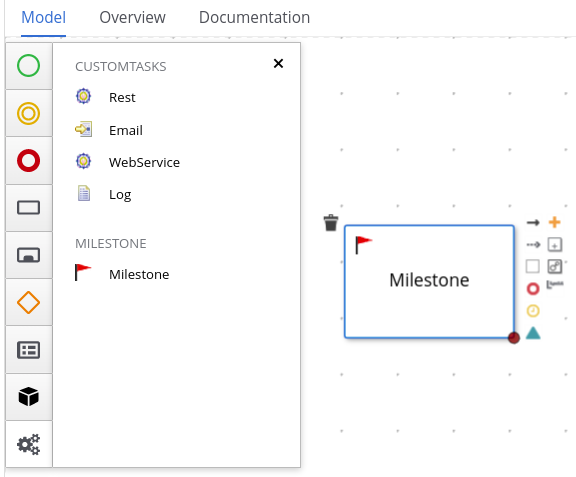Viewport: 576px width, 477px height.
Task: Create sequence flow using solid arrow icon
Action: click(x=533, y=222)
